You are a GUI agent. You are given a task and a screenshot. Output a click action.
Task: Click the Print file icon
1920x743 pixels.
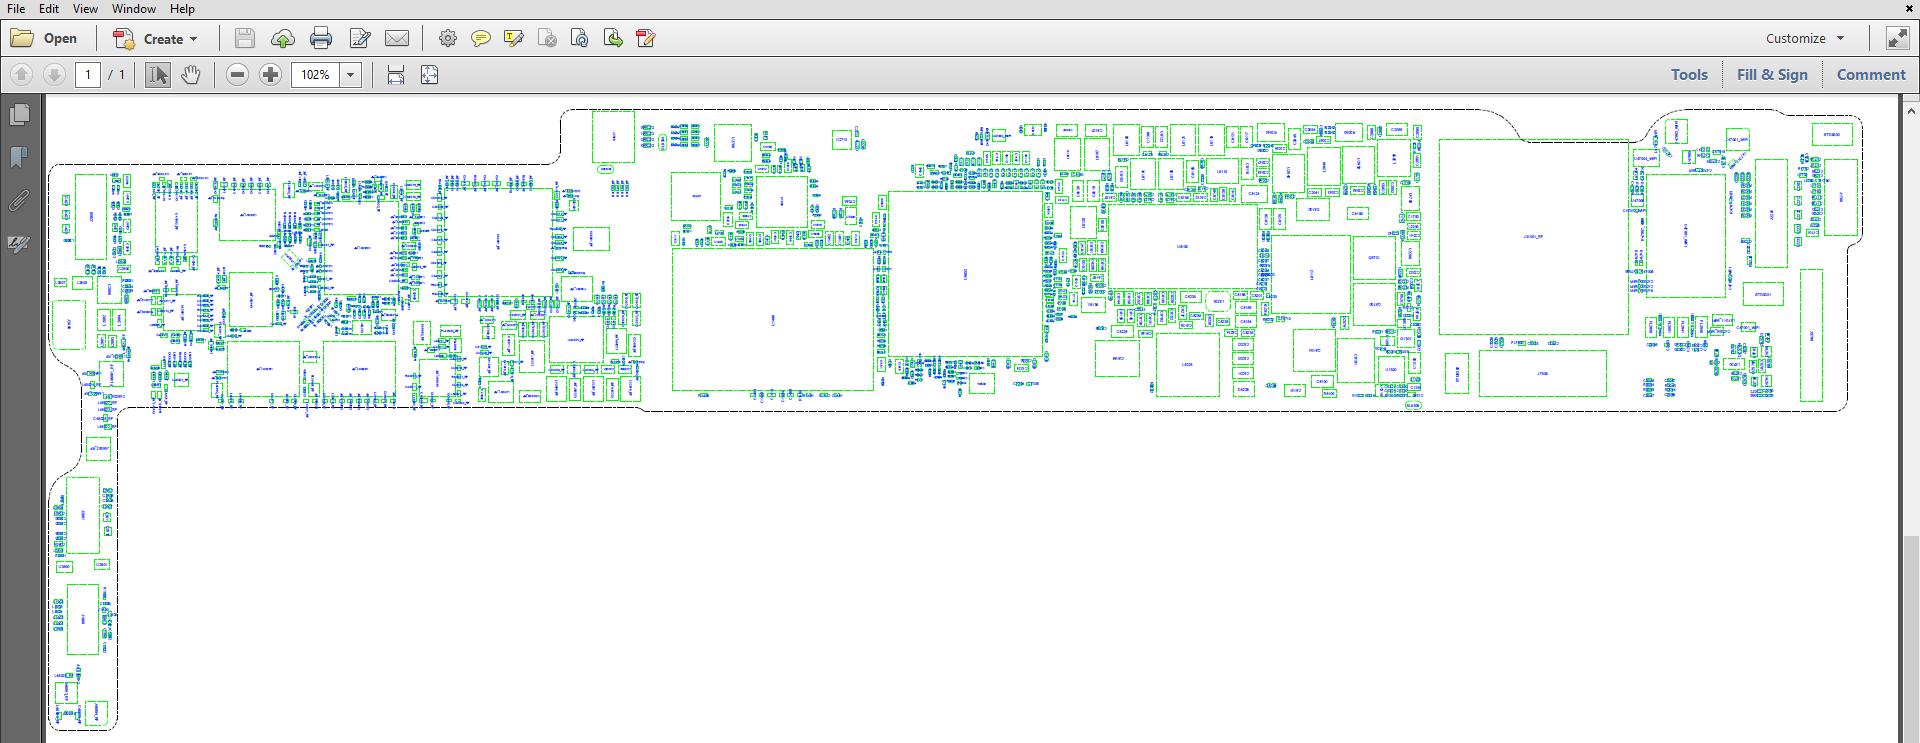click(x=321, y=39)
